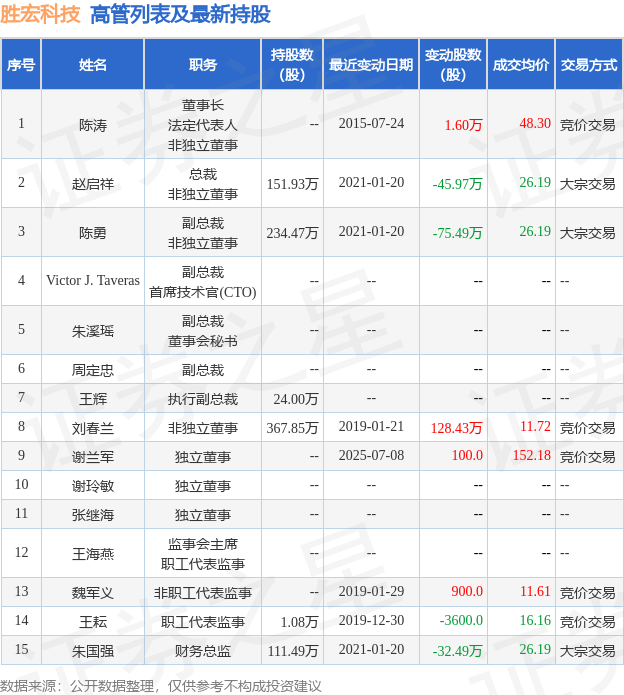Click change amount 128.43万
624x695 pixels.
tap(456, 428)
